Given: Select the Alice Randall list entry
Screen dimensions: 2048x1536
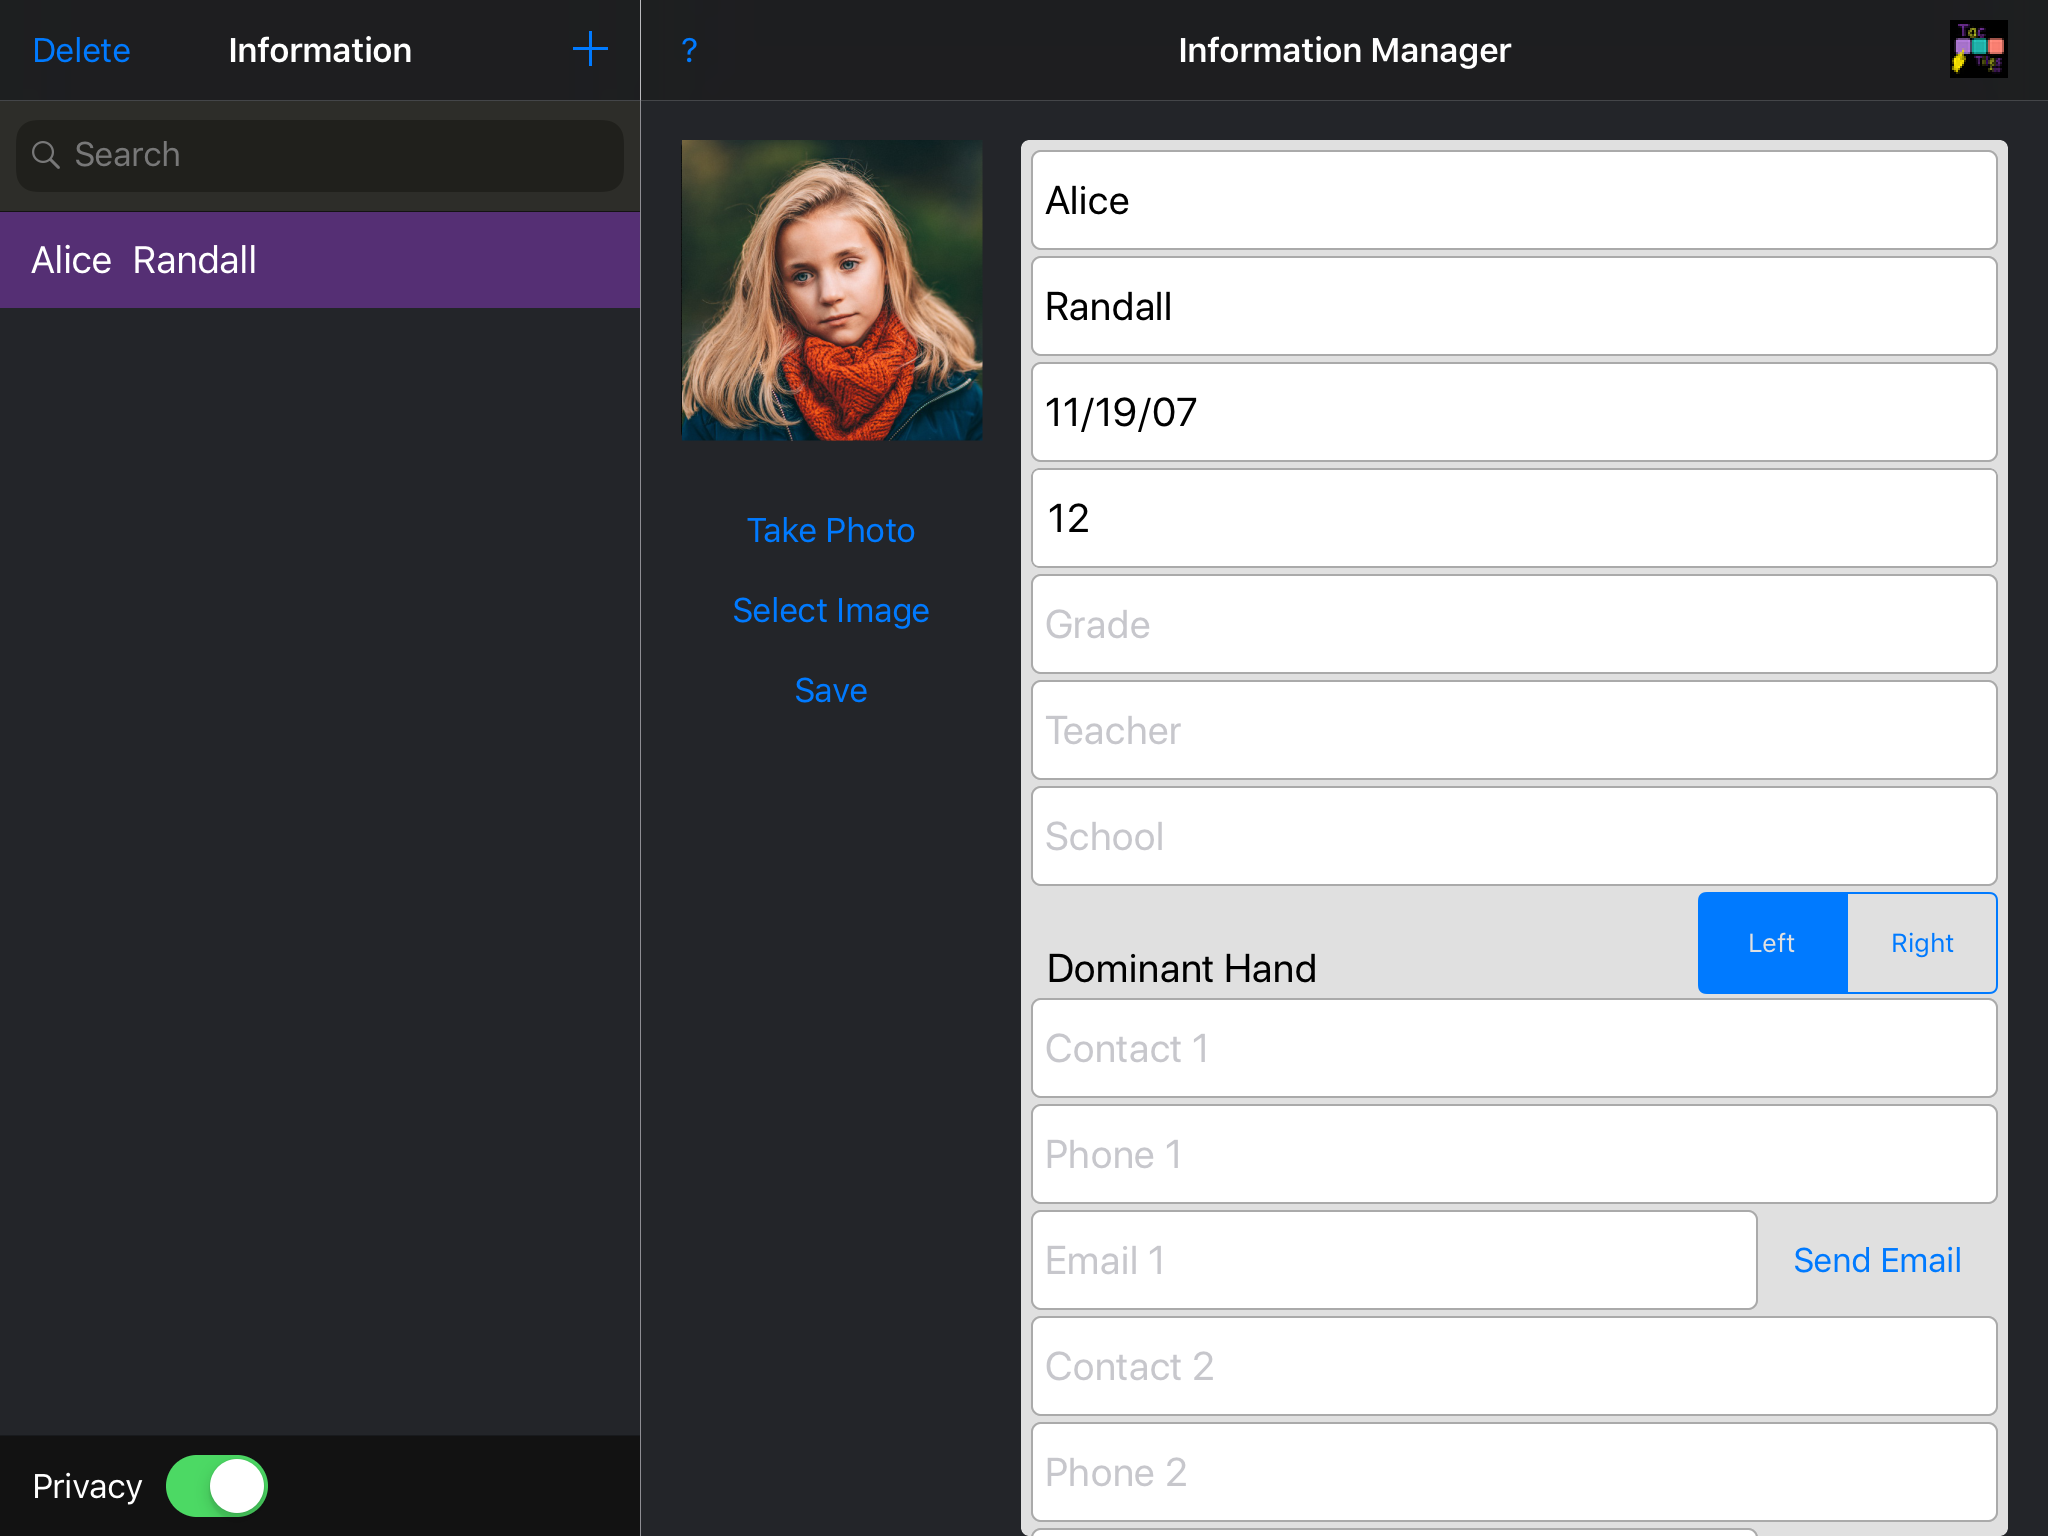Looking at the screenshot, I should 320,260.
